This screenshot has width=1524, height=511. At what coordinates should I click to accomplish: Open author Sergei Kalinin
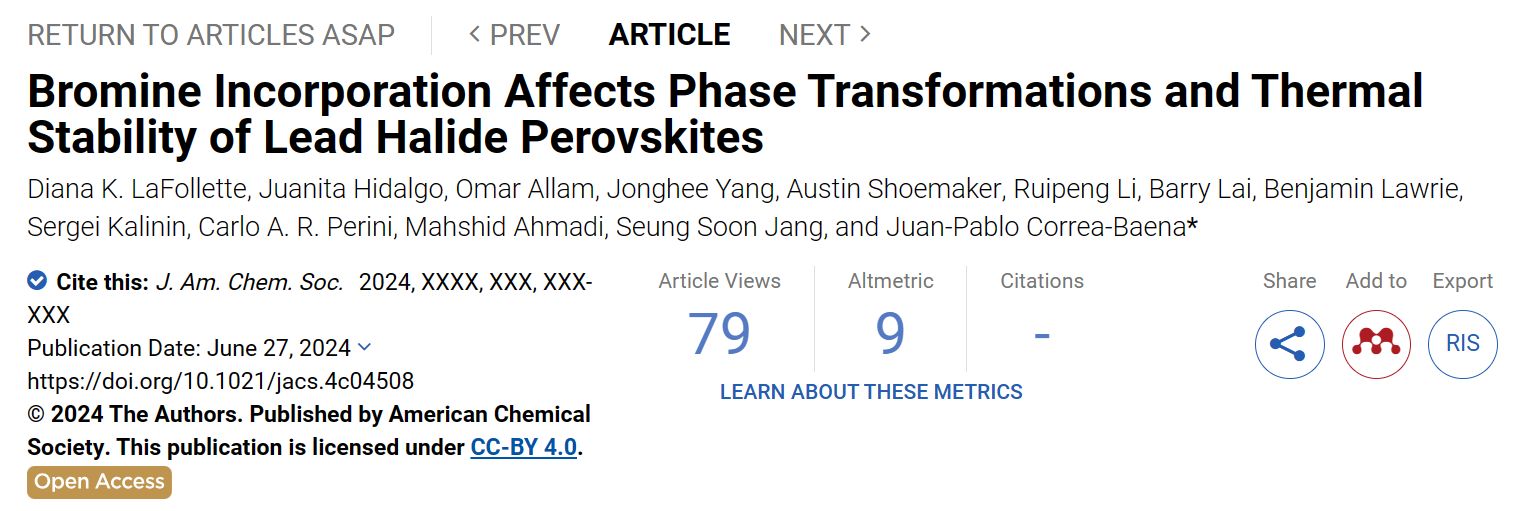tap(106, 228)
